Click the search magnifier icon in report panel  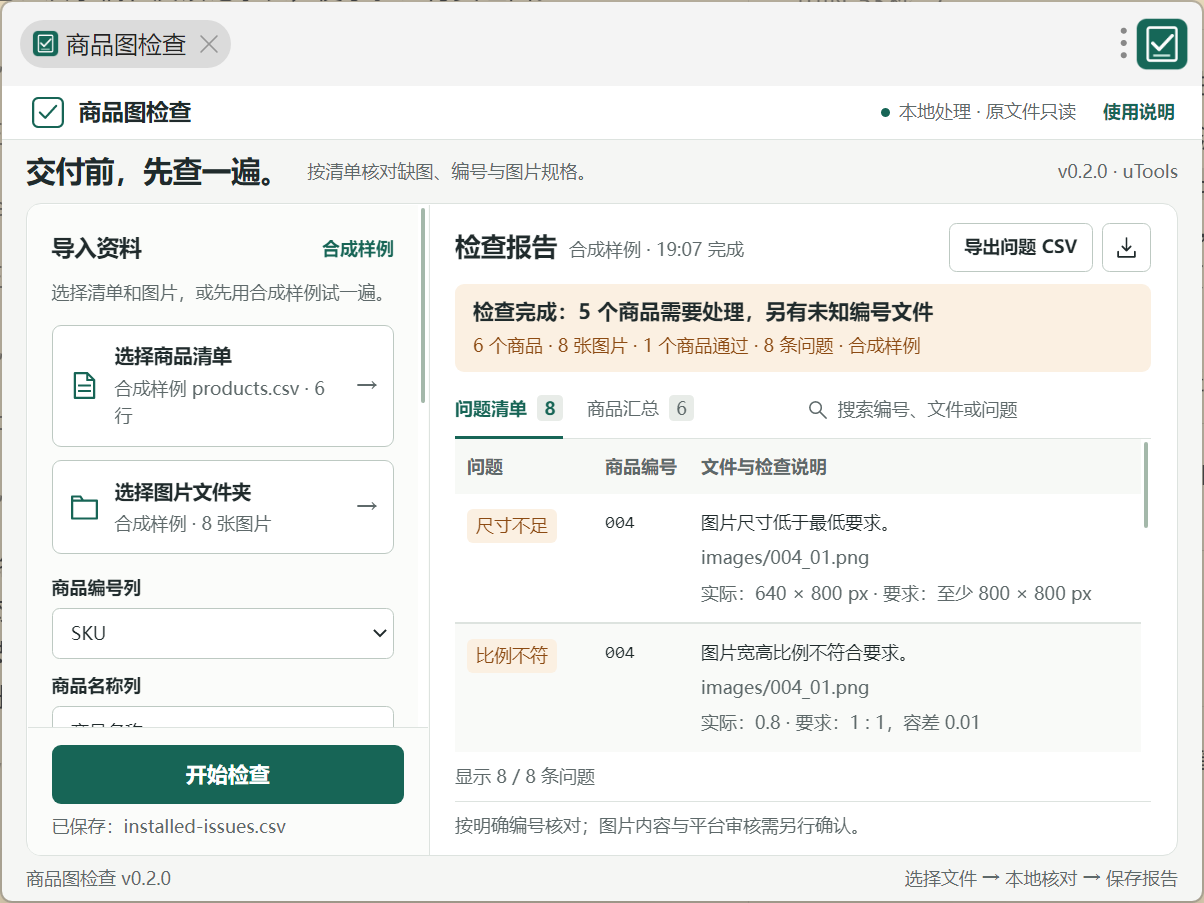(x=817, y=410)
